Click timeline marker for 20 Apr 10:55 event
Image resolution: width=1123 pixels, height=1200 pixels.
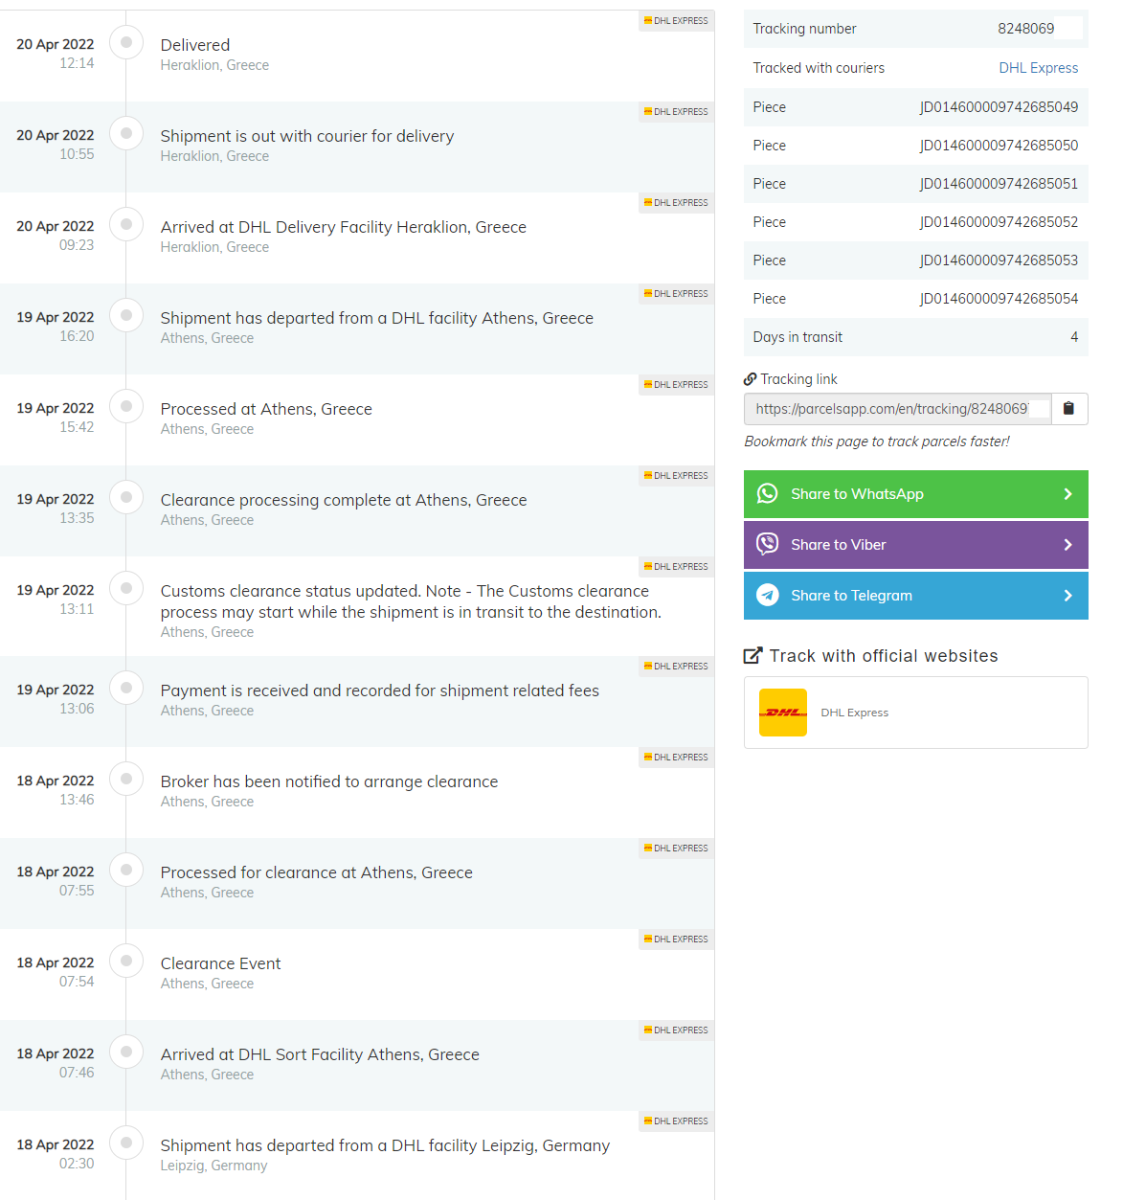[126, 133]
